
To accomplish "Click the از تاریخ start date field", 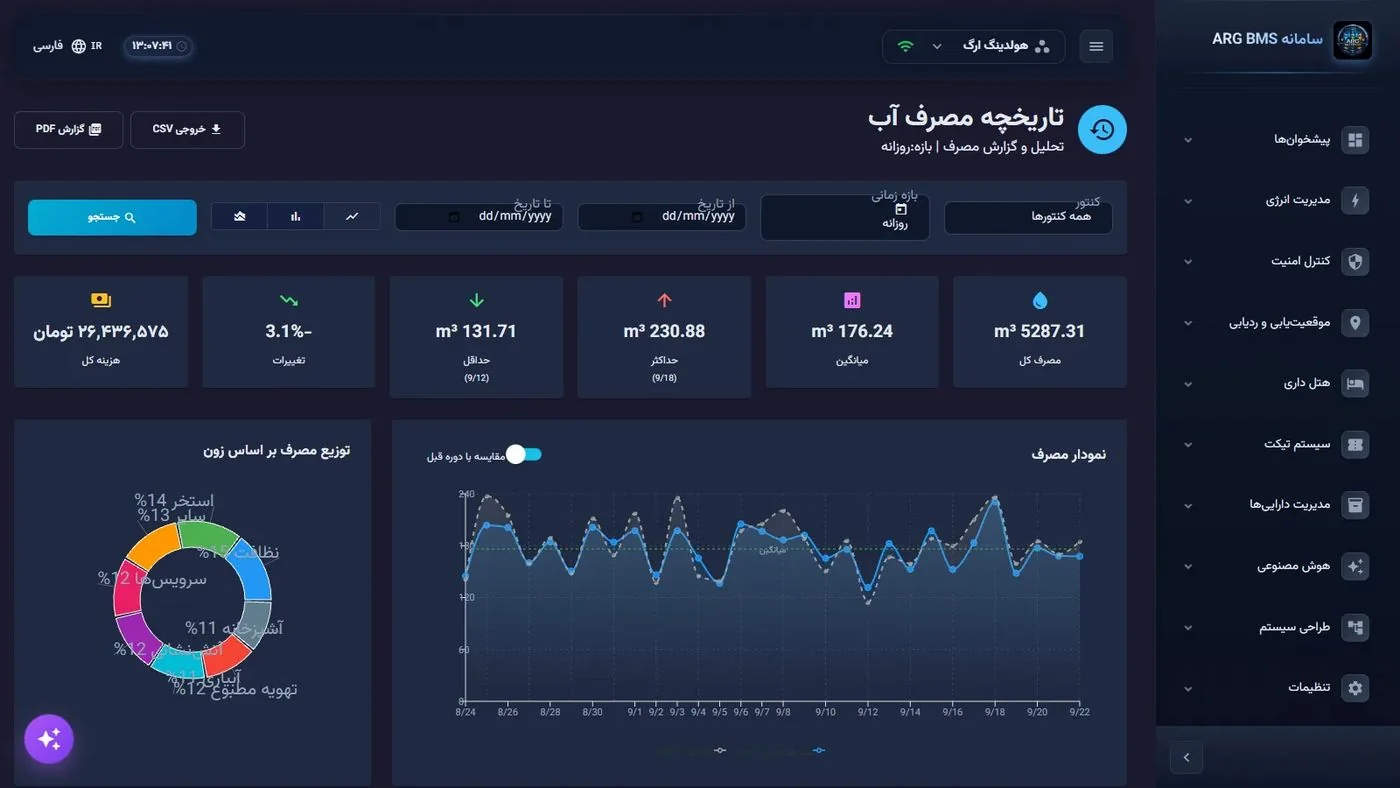I will (662, 217).
